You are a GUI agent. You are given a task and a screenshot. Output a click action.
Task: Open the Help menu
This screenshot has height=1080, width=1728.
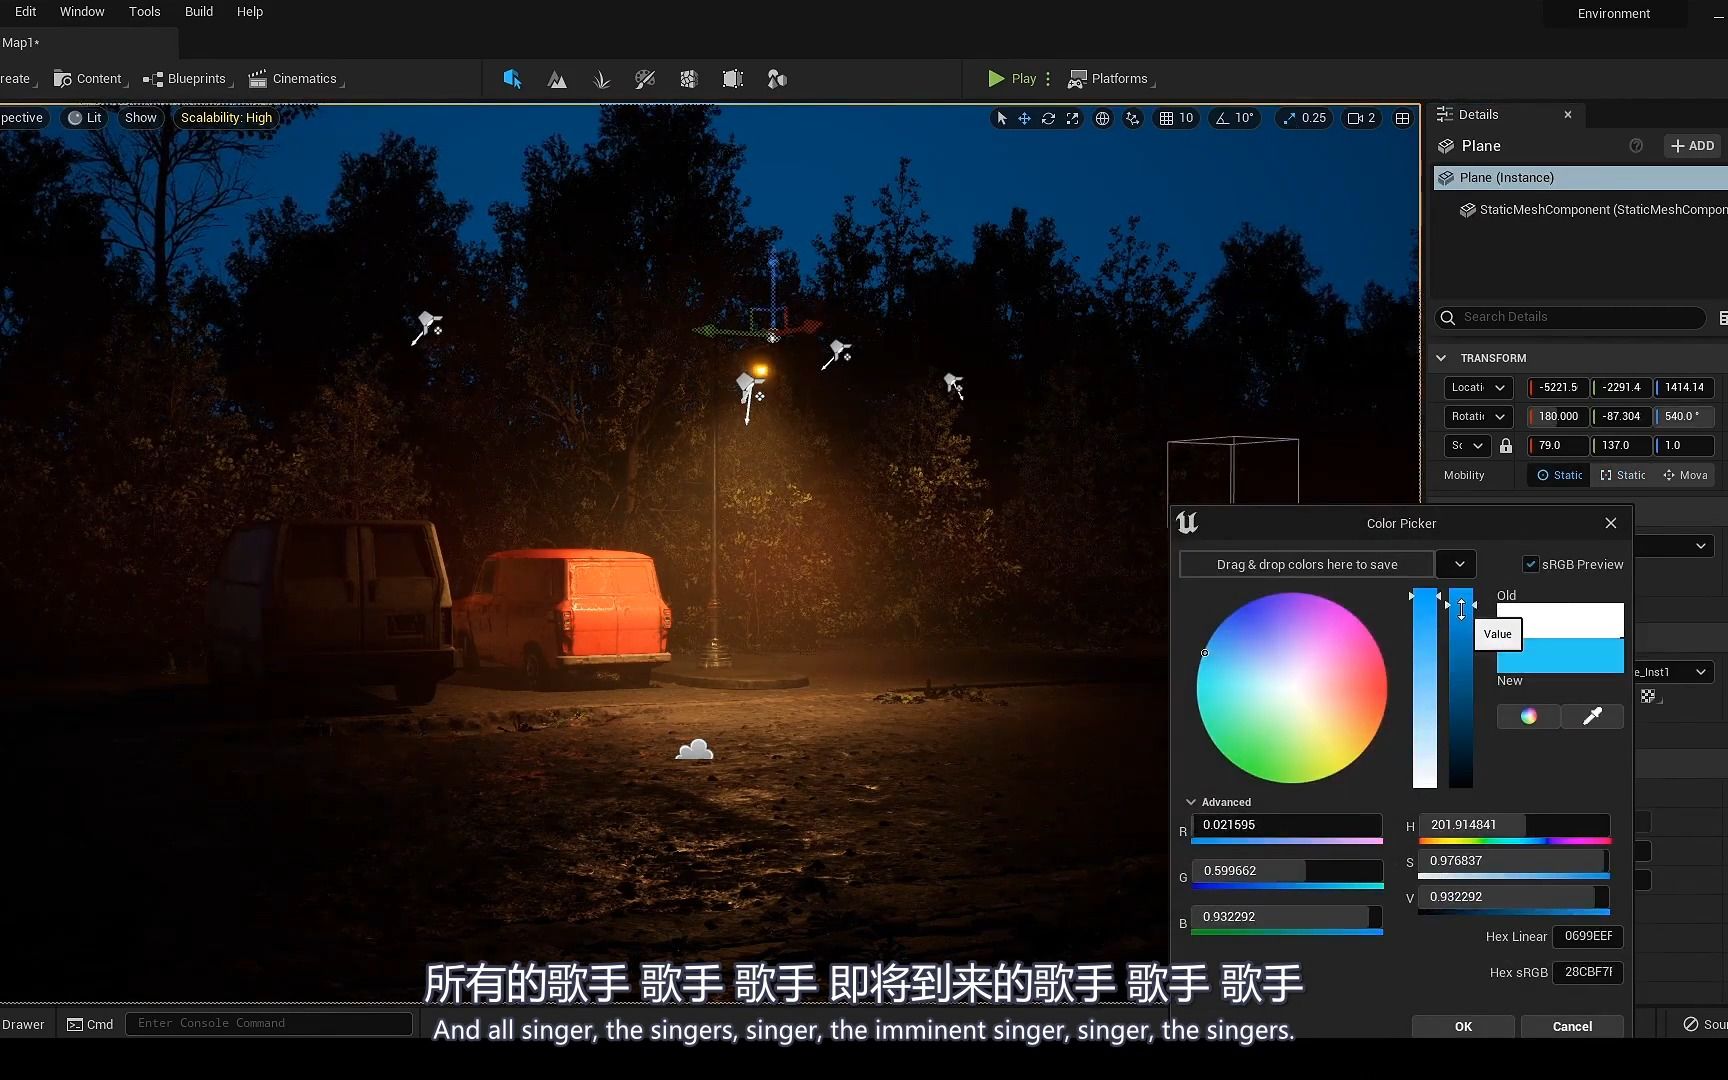click(250, 12)
